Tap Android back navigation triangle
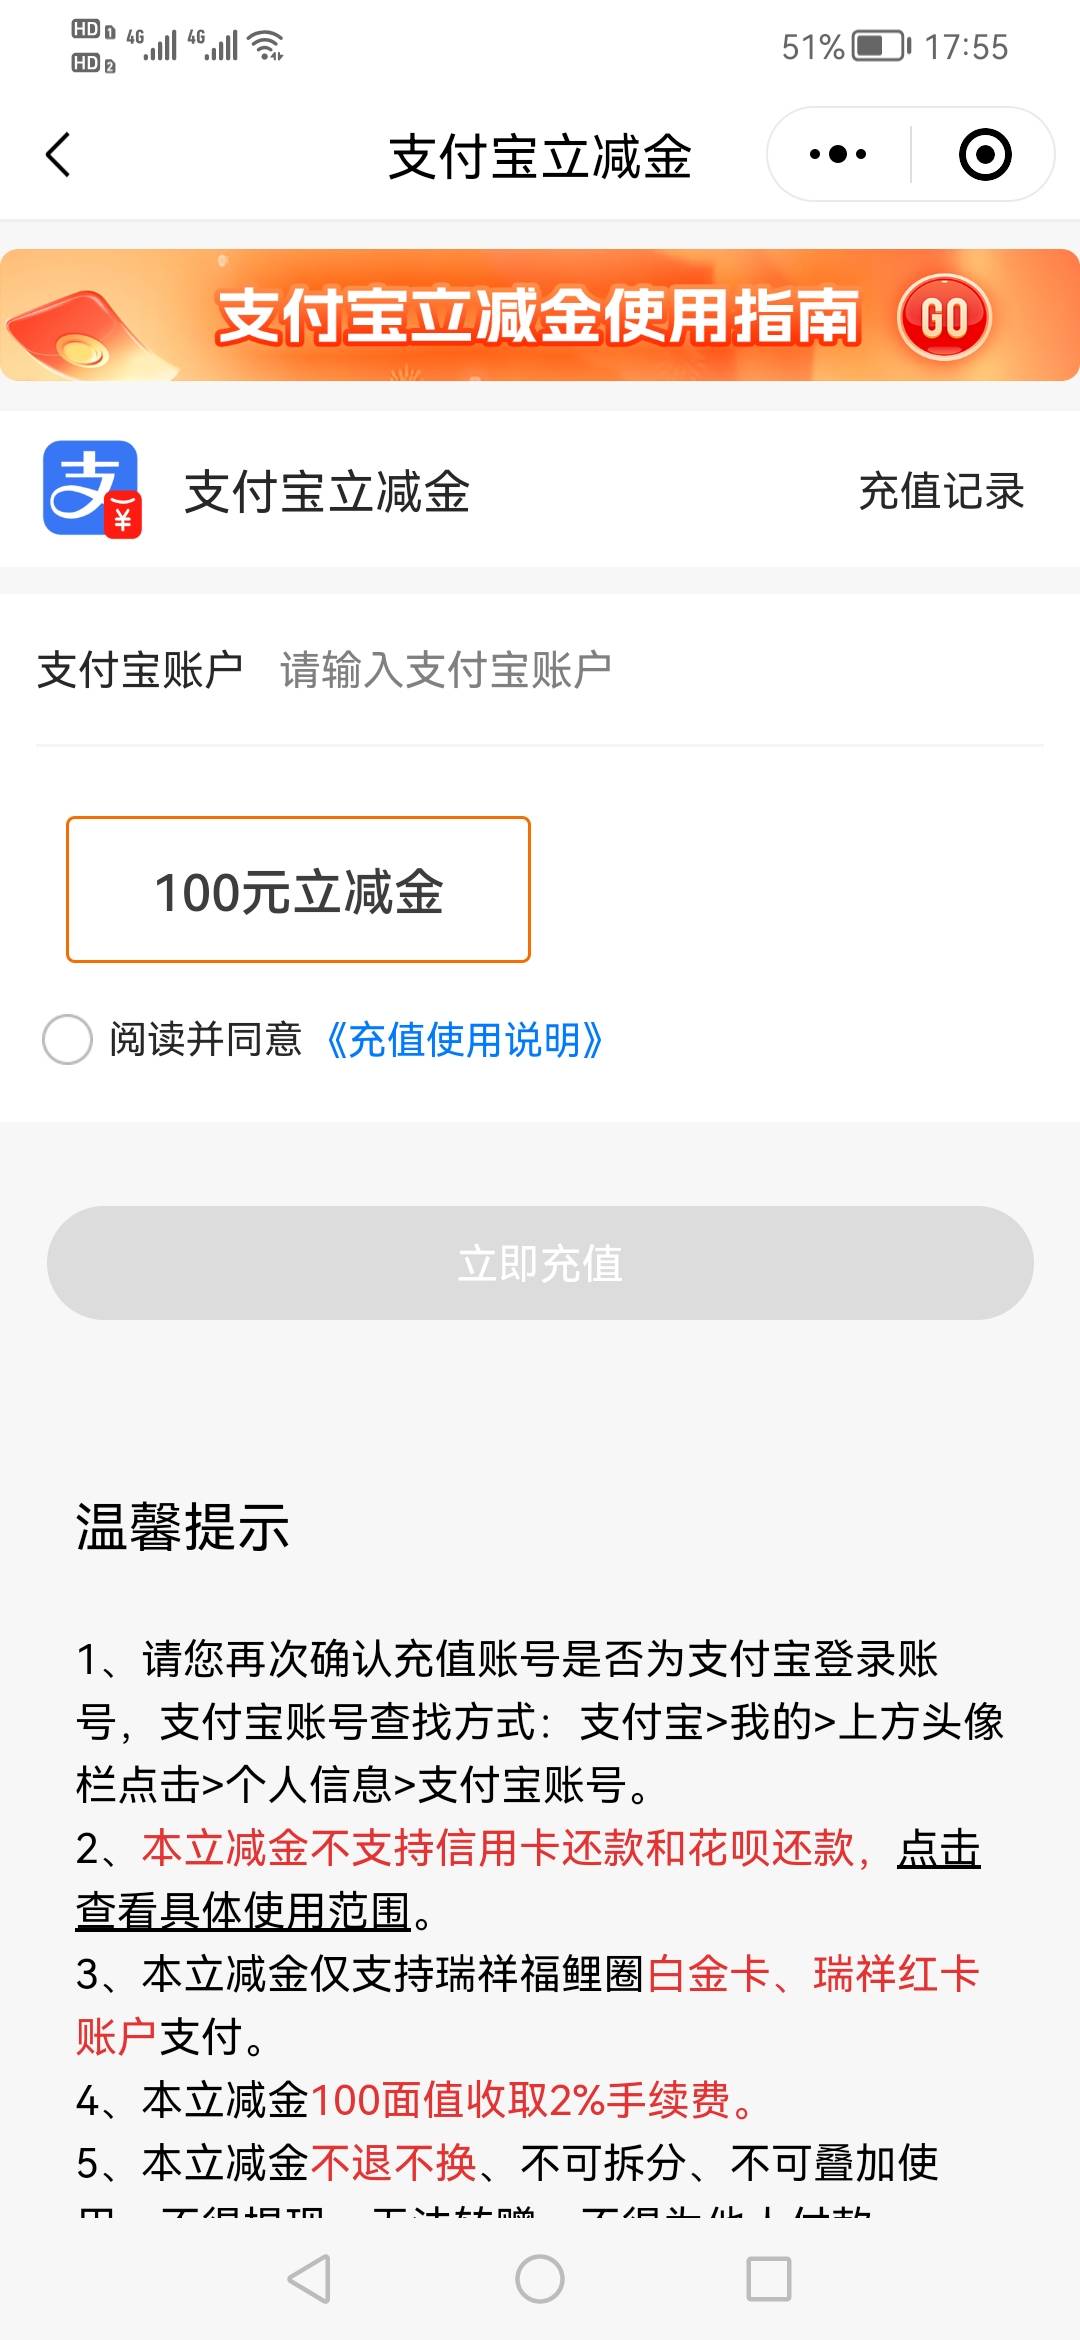 point(309,2279)
